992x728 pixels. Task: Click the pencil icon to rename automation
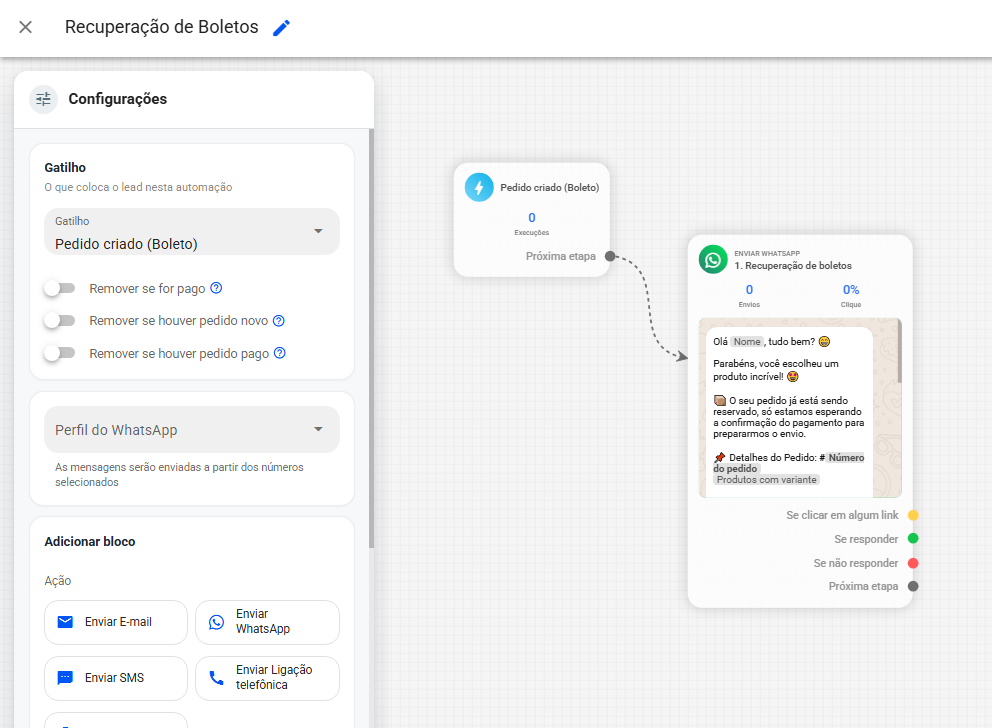281,28
